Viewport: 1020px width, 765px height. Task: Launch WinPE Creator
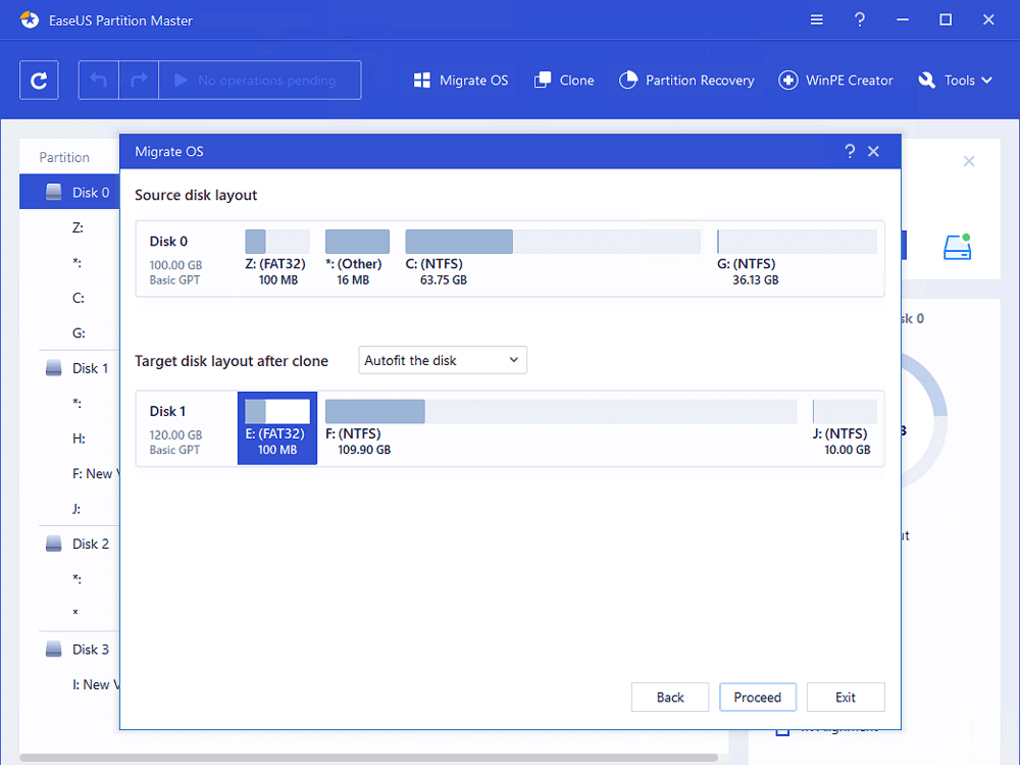pyautogui.click(x=836, y=80)
